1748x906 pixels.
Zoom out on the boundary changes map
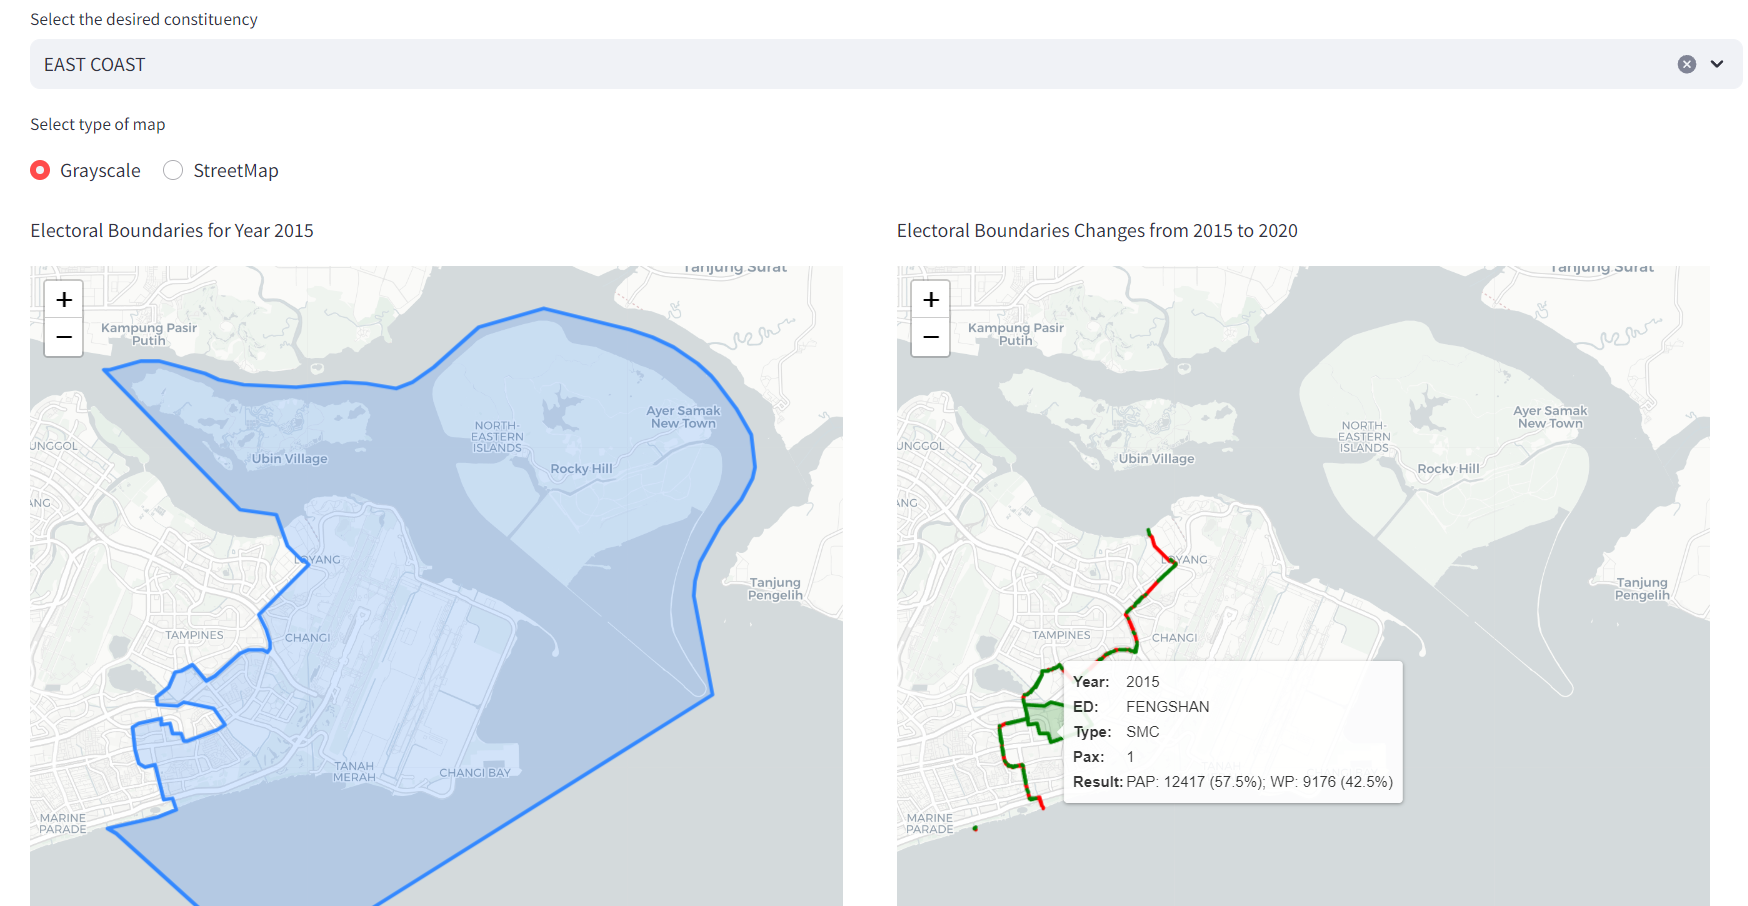pos(930,338)
